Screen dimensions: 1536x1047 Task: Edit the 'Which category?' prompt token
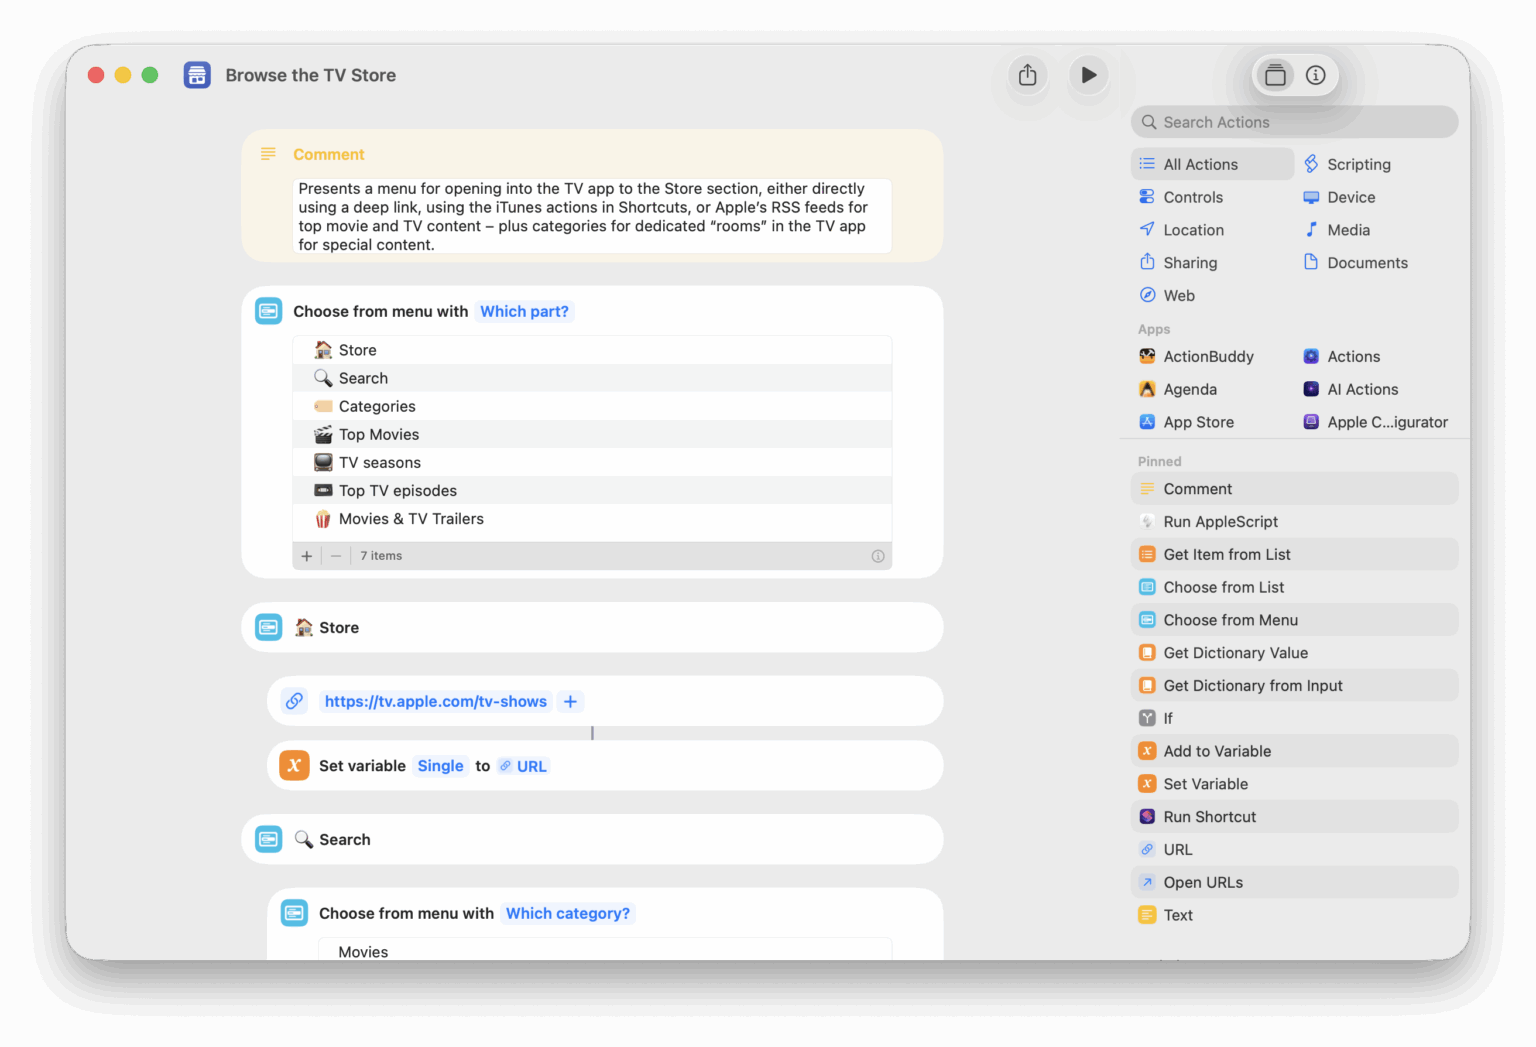567,914
